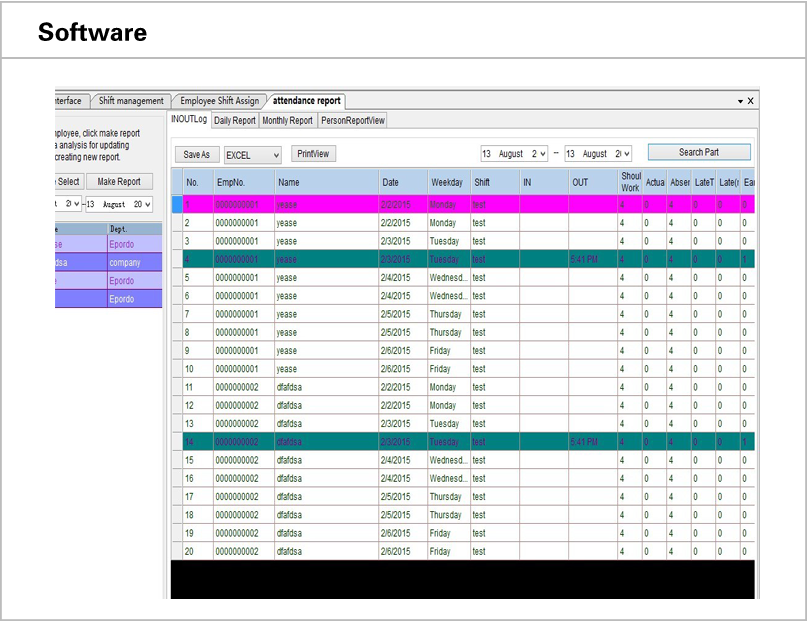The image size is (807, 622).
Task: Select the INOUTLog tab
Action: (189, 119)
